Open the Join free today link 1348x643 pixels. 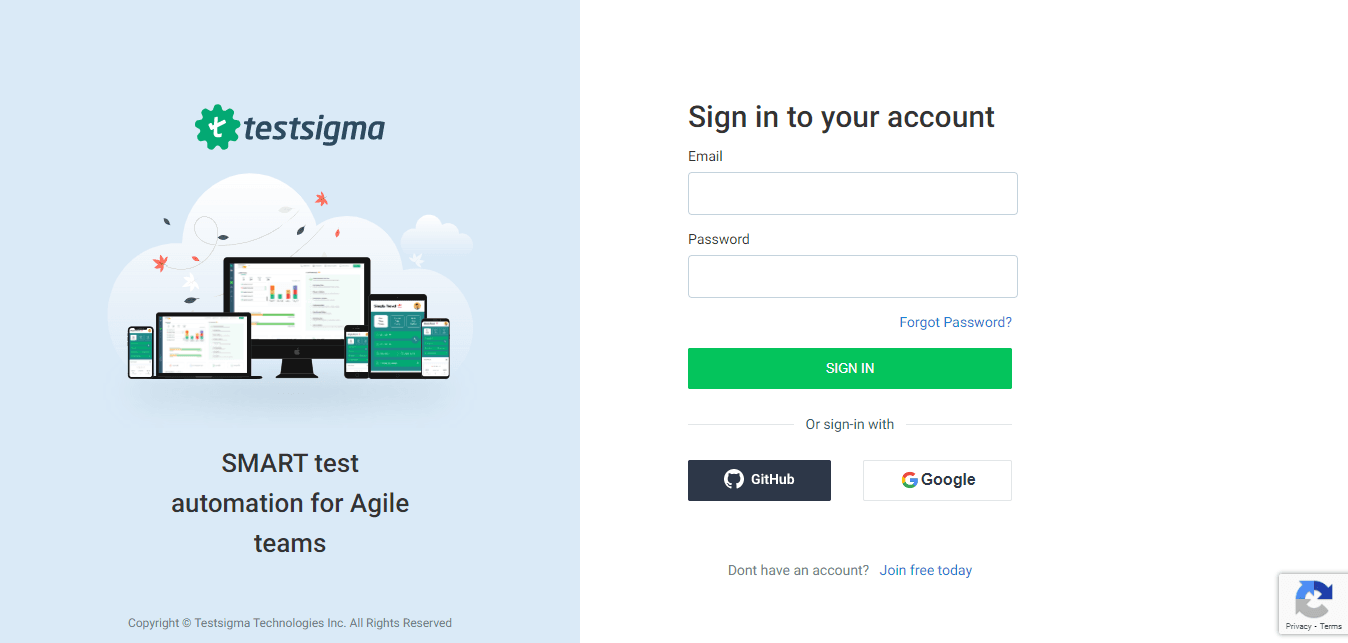tap(926, 570)
